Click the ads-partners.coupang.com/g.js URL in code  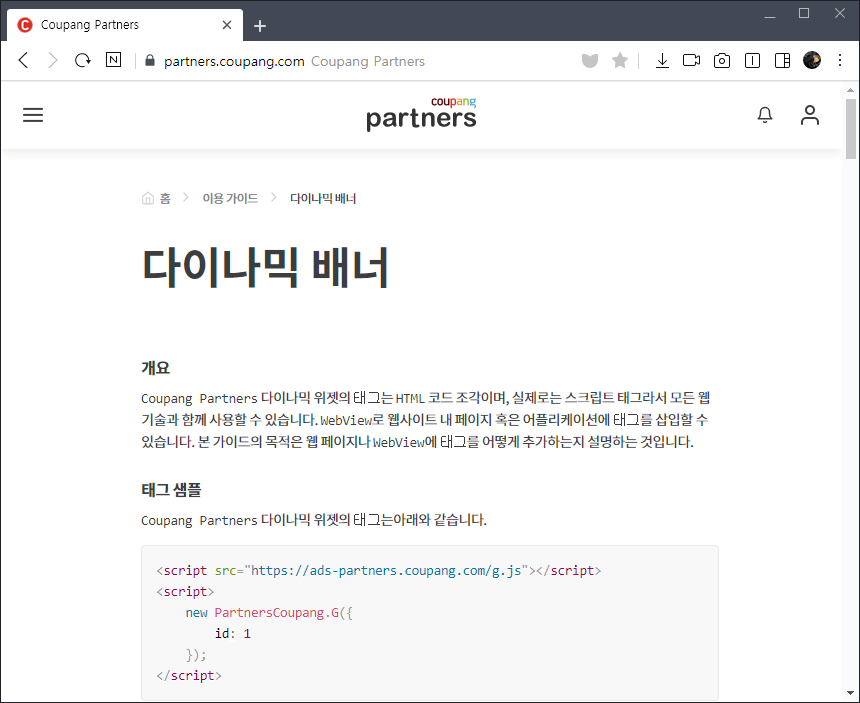pyautogui.click(x=386, y=570)
